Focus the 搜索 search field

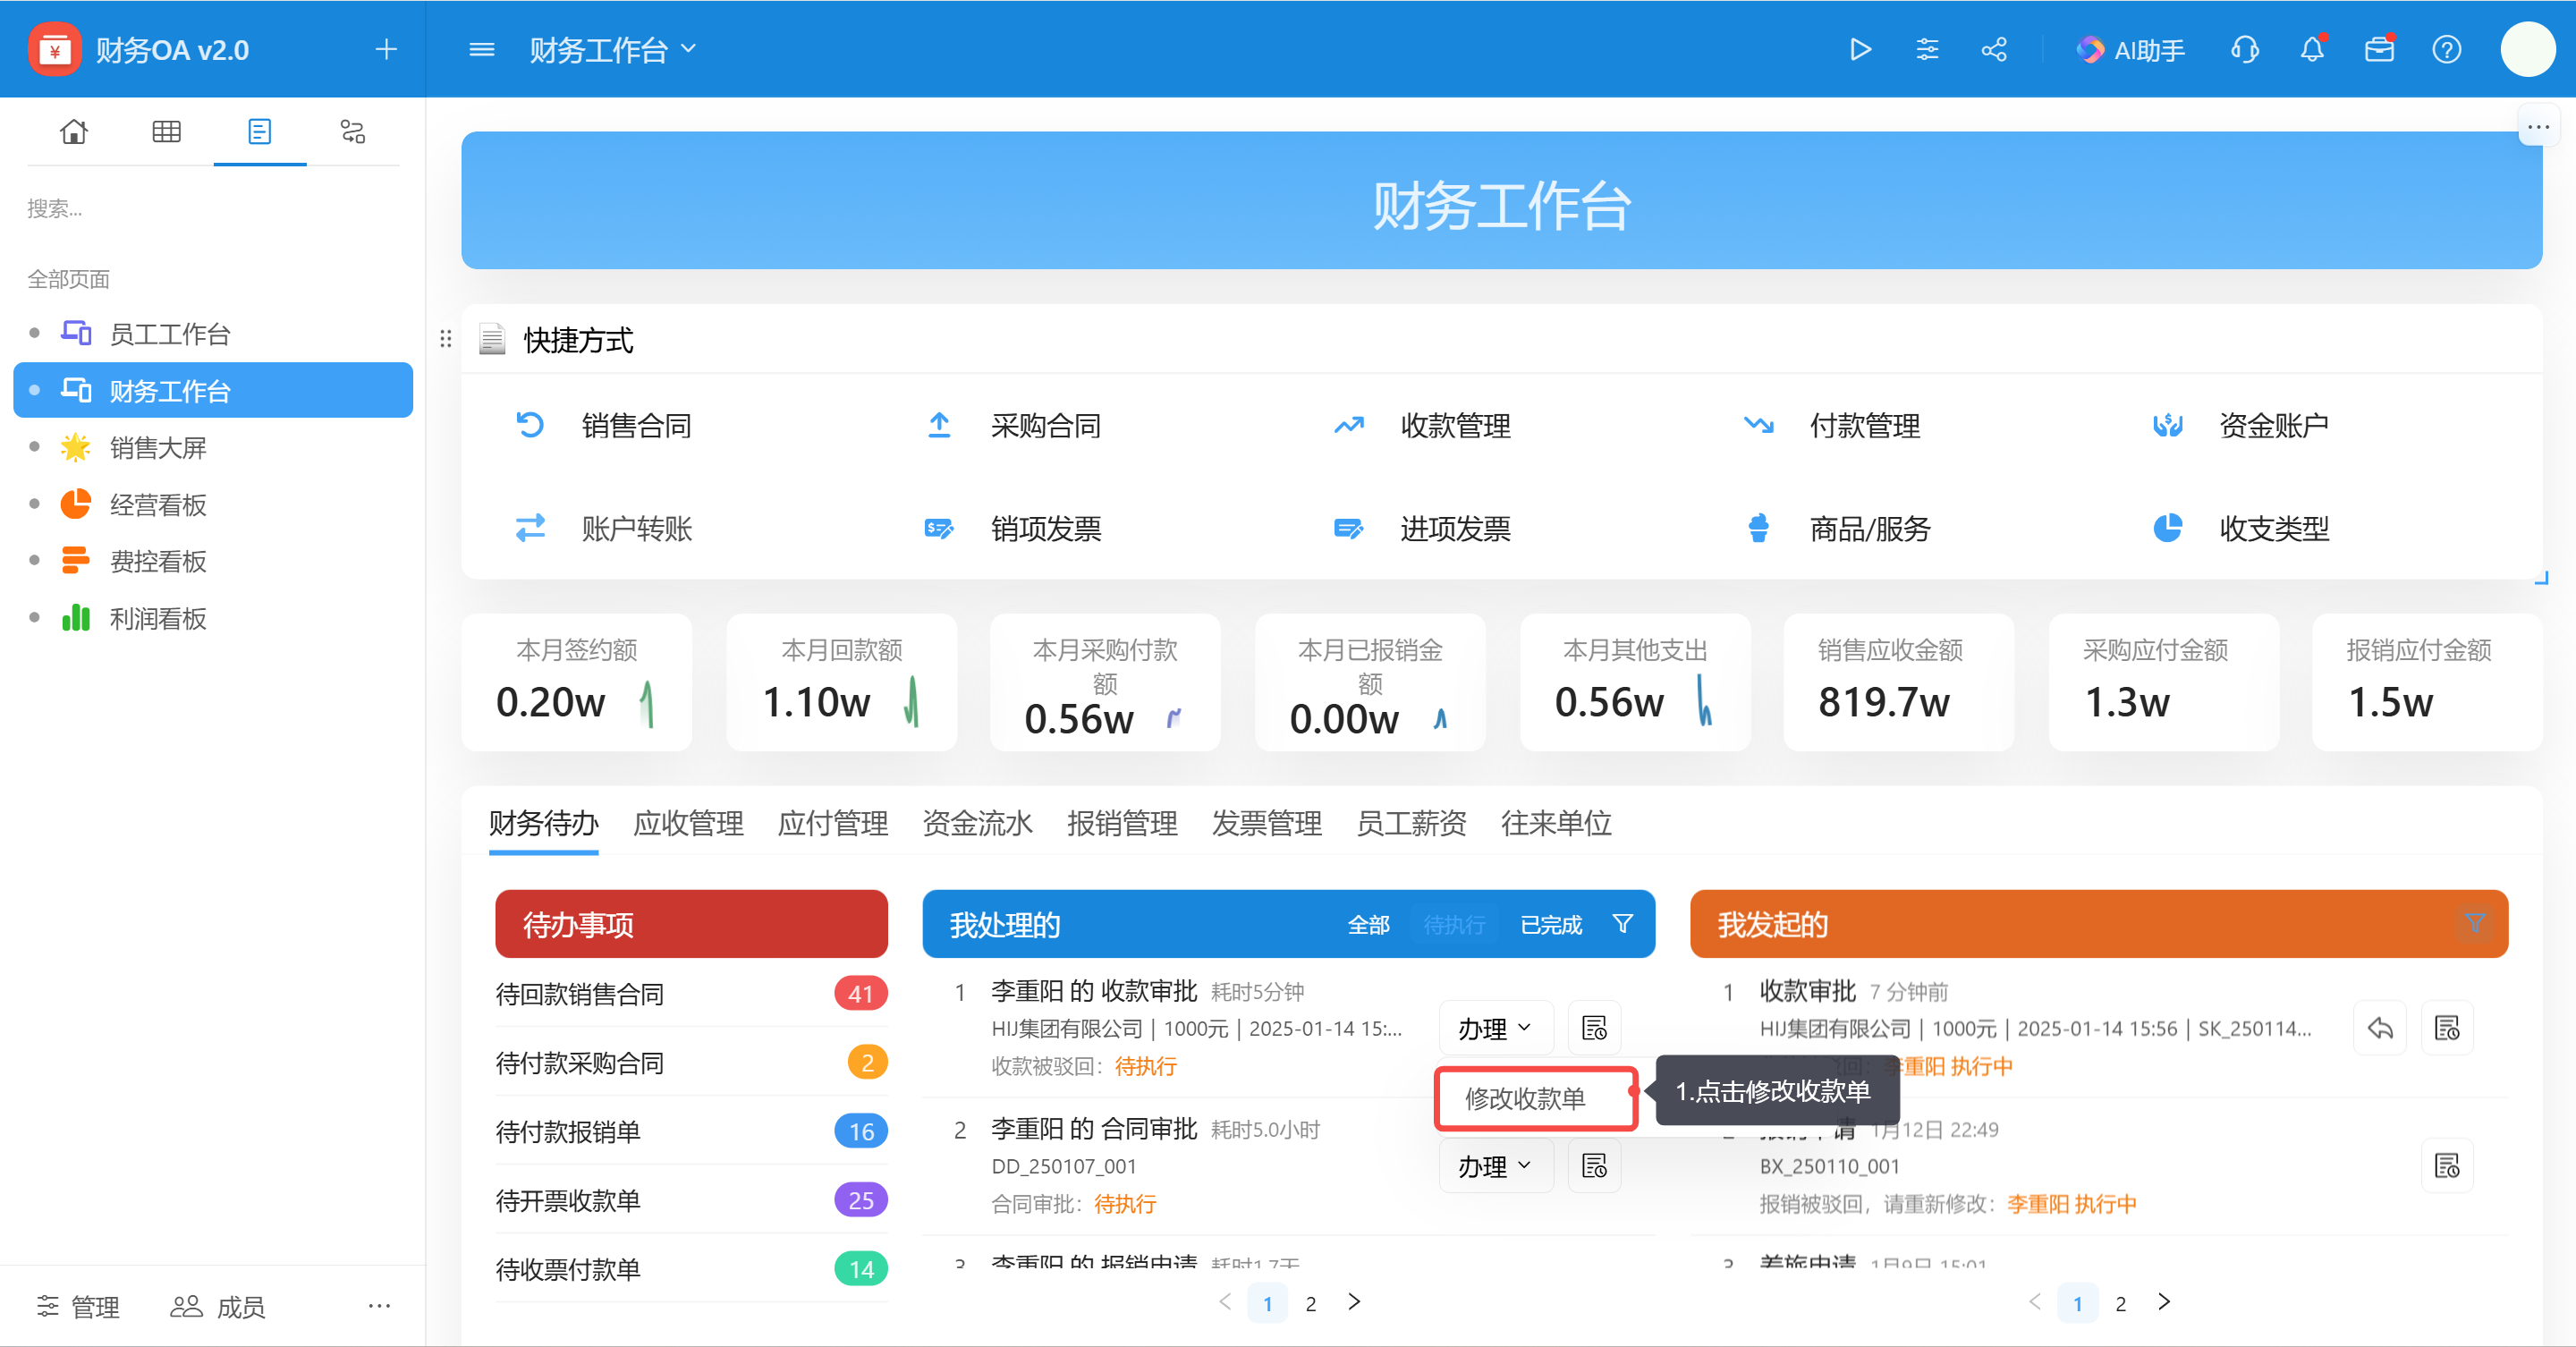(x=213, y=208)
